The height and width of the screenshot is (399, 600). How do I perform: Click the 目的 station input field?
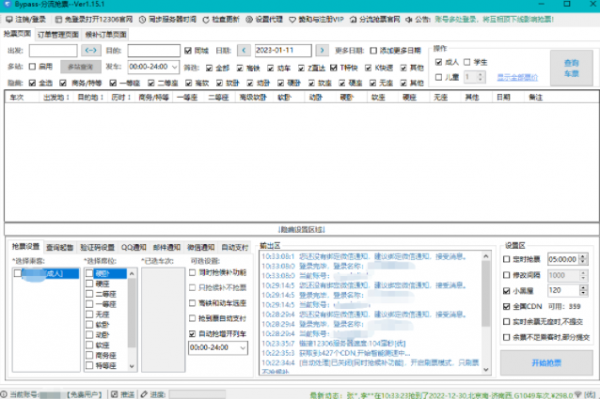tap(154, 50)
